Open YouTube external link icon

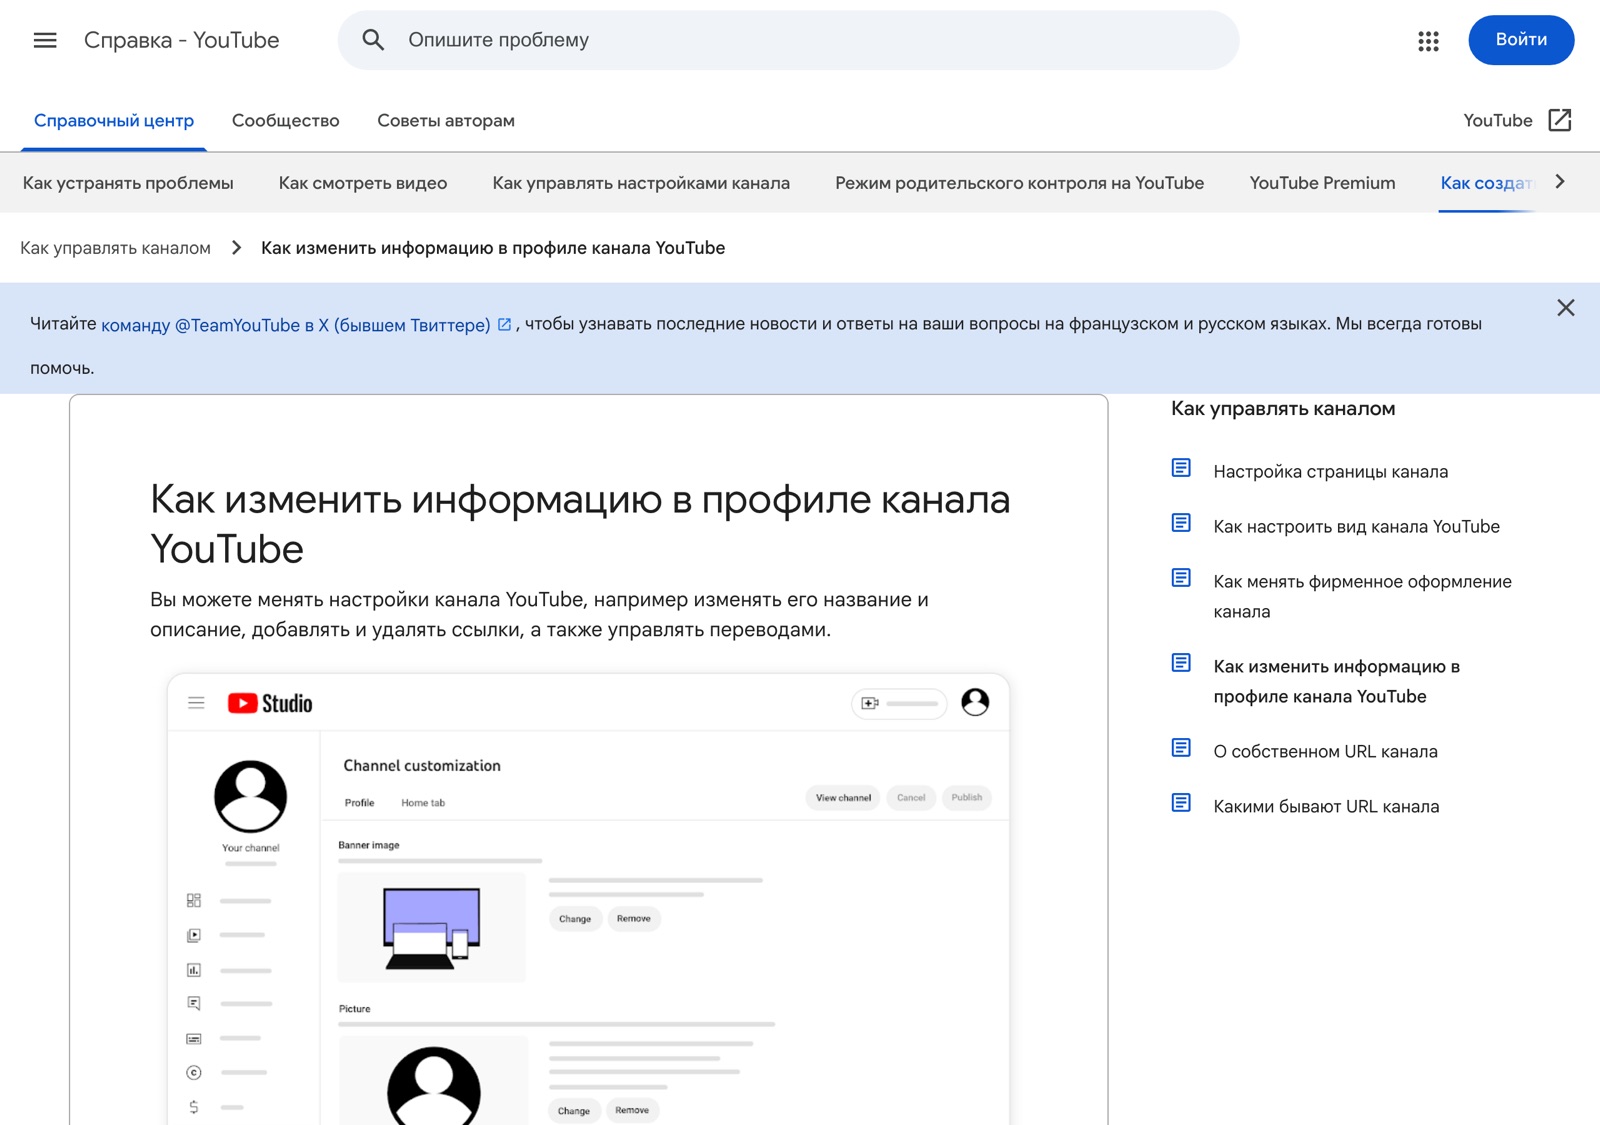1559,120
